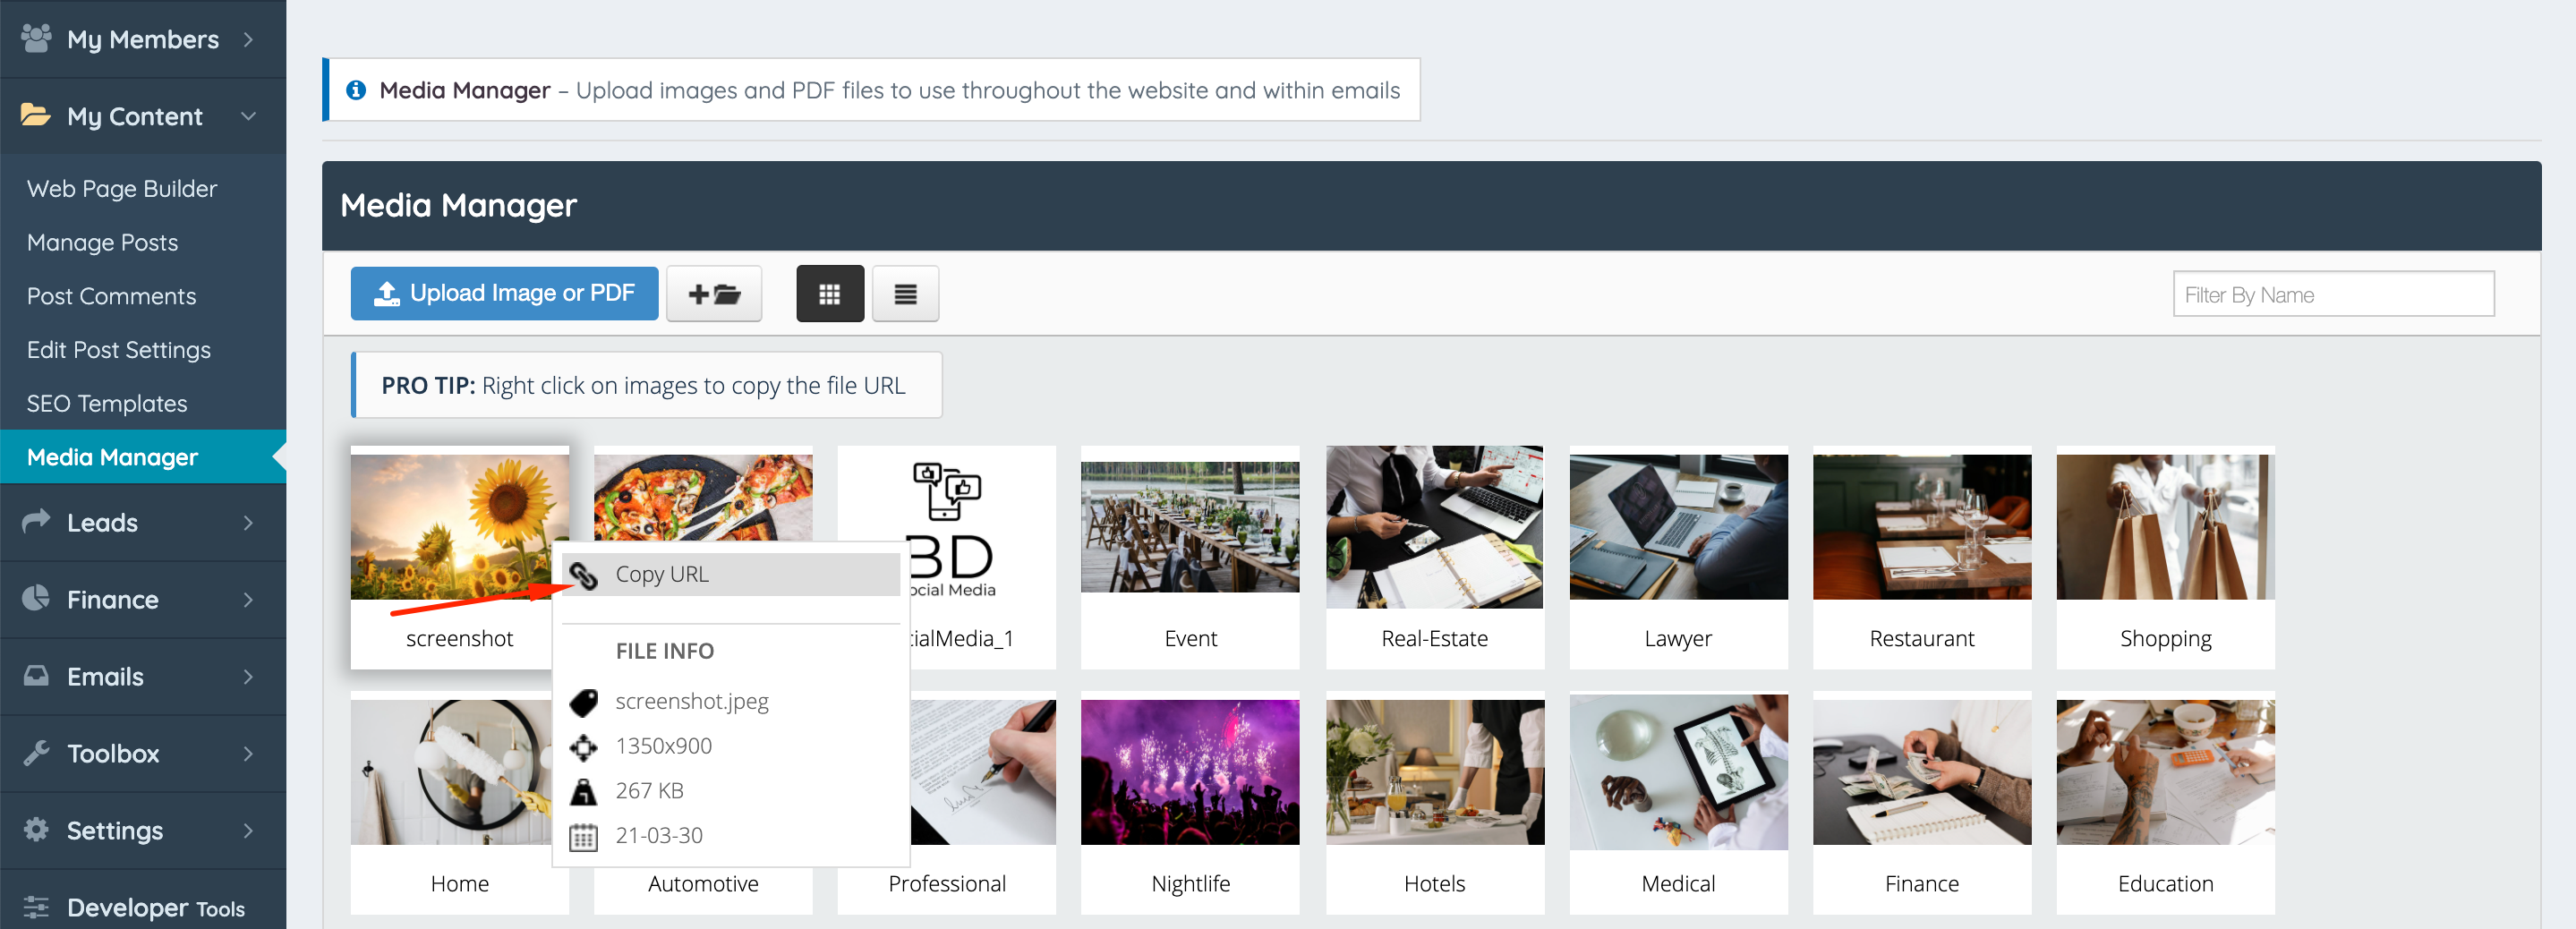Click the Leads share-arrow icon
Viewport: 2576px width, 929px height.
coord(36,521)
